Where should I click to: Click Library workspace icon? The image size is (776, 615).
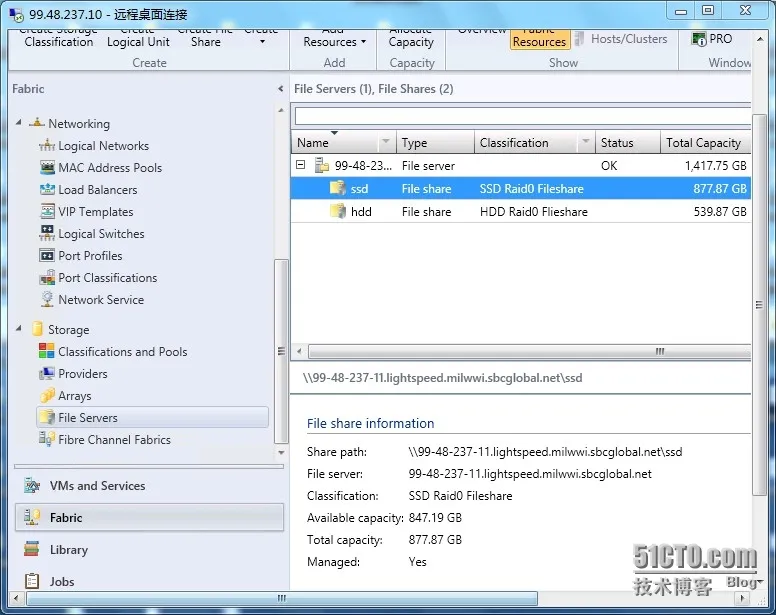click(x=32, y=549)
